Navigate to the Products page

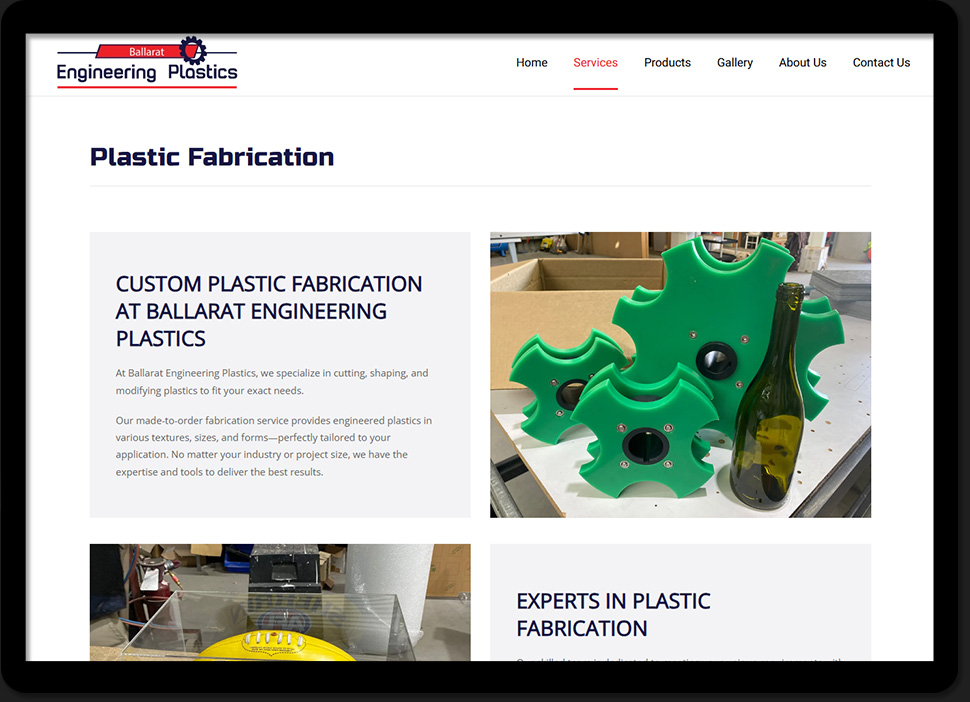click(667, 63)
